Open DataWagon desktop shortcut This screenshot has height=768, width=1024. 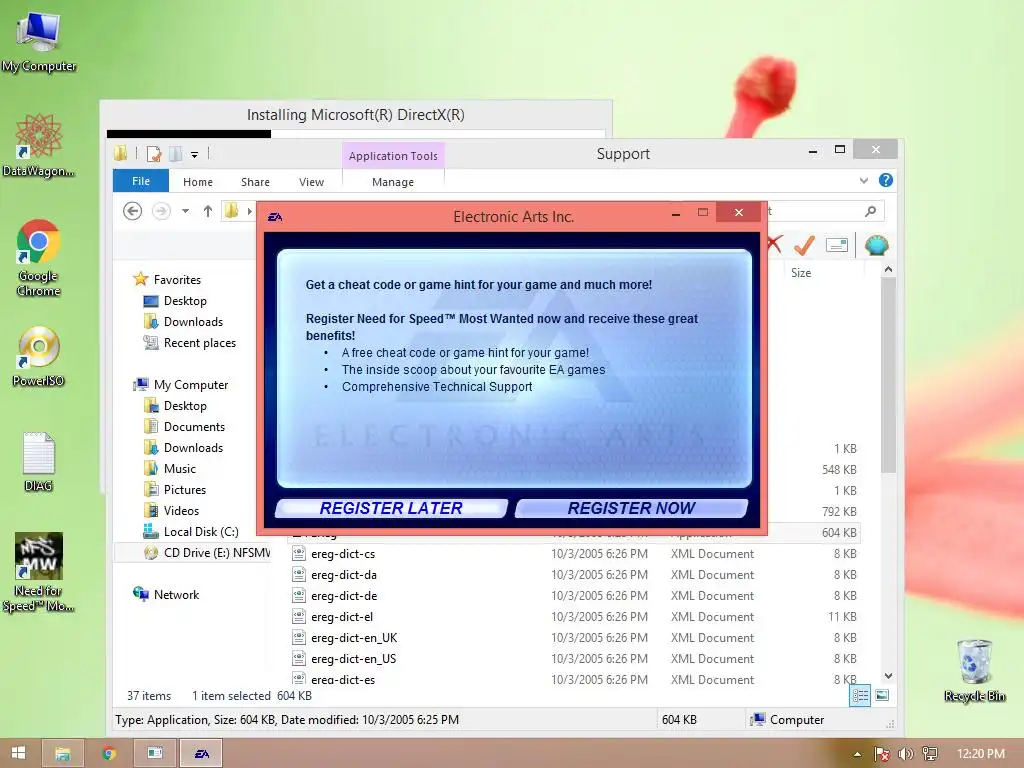coord(39,145)
